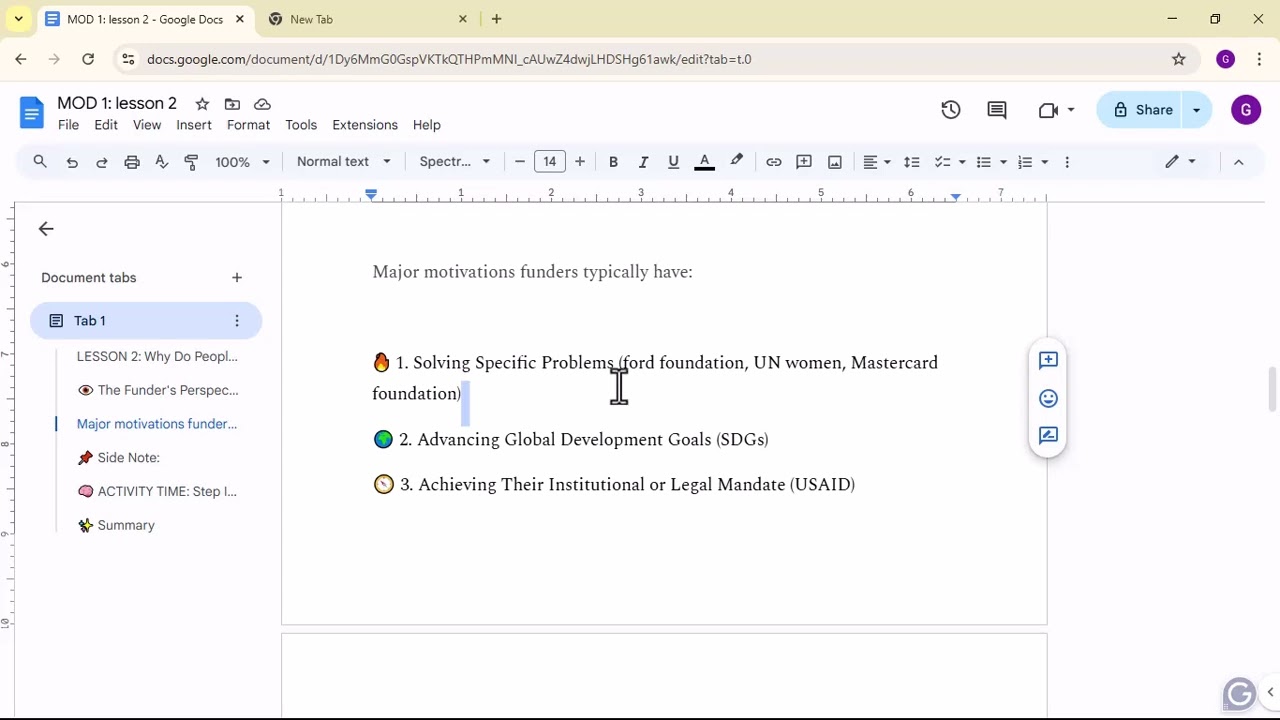Move the document to a folder
Image resolution: width=1280 pixels, height=720 pixels.
tap(232, 104)
